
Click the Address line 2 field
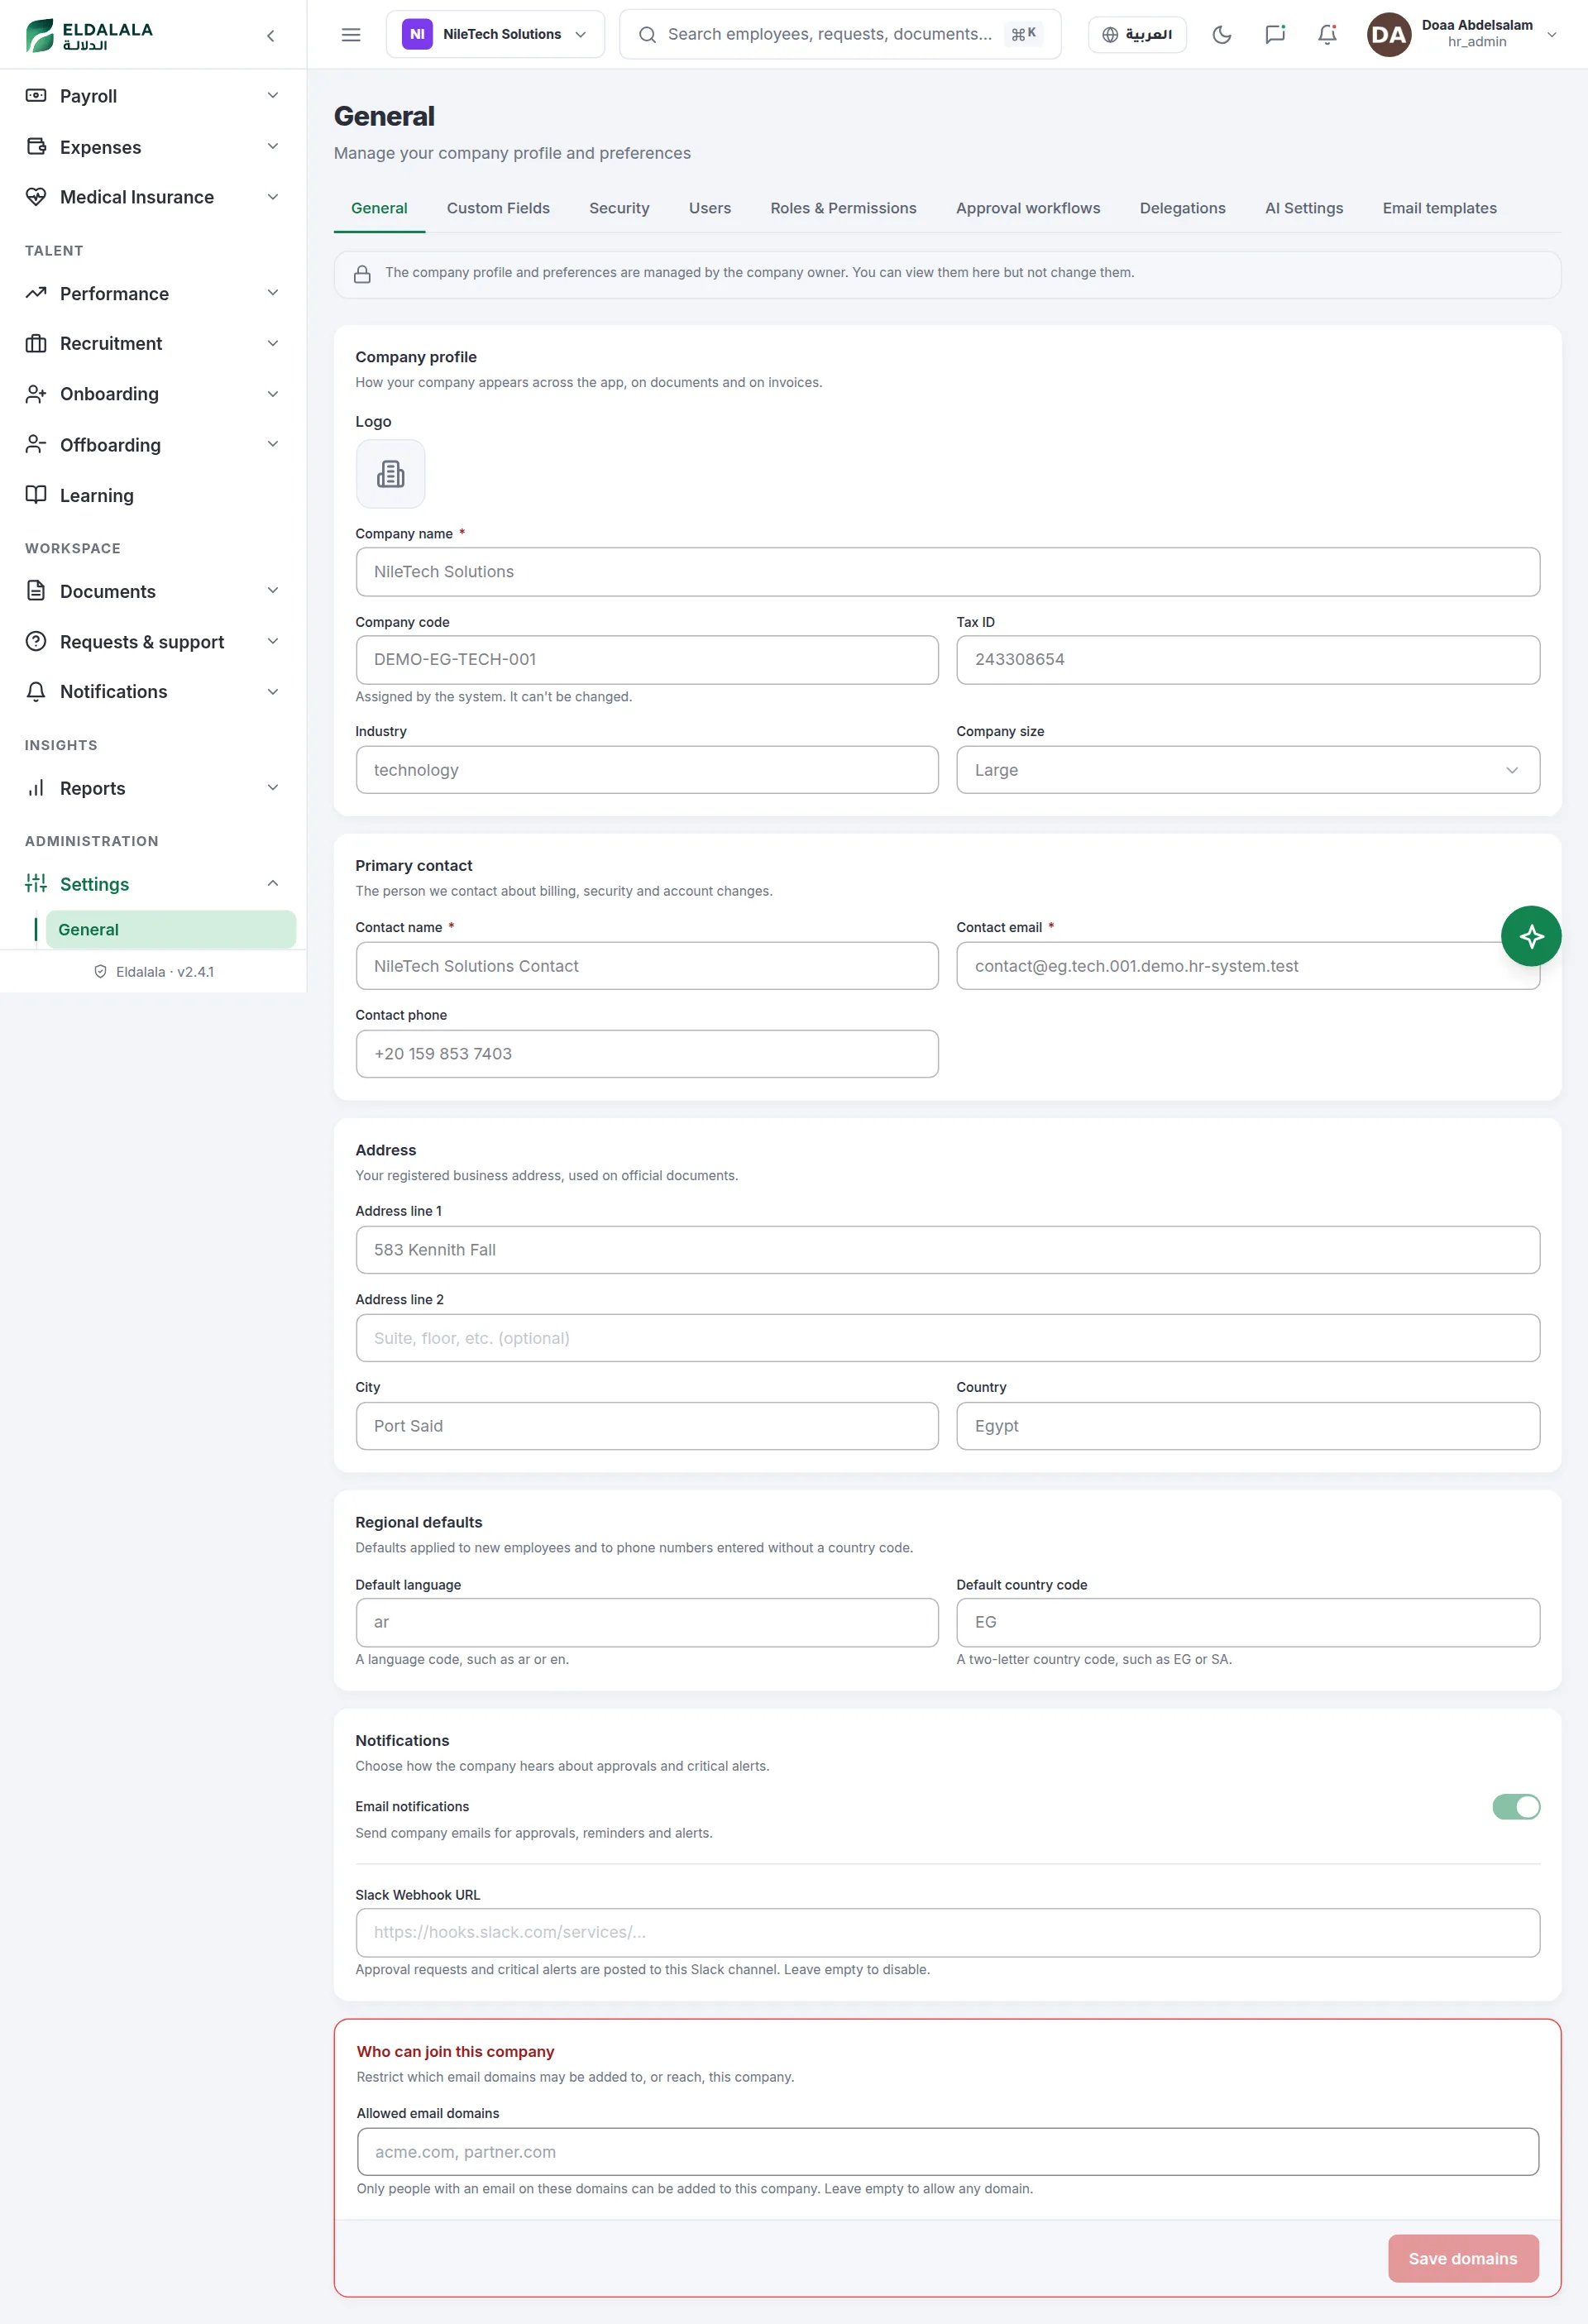point(947,1338)
